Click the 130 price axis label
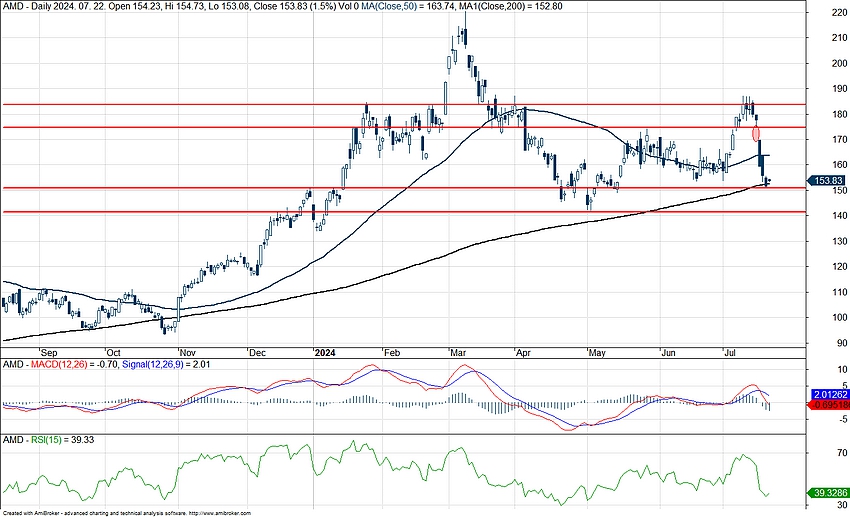The image size is (850, 517). coord(839,241)
